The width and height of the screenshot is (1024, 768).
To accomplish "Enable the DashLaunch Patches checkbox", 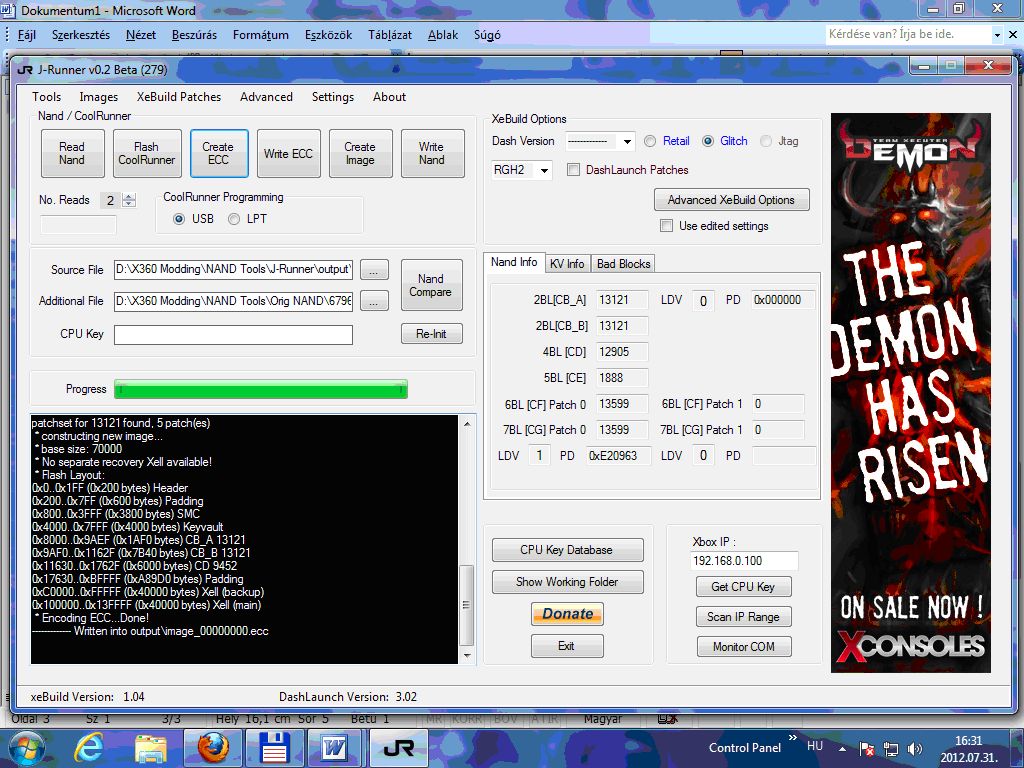I will 574,170.
